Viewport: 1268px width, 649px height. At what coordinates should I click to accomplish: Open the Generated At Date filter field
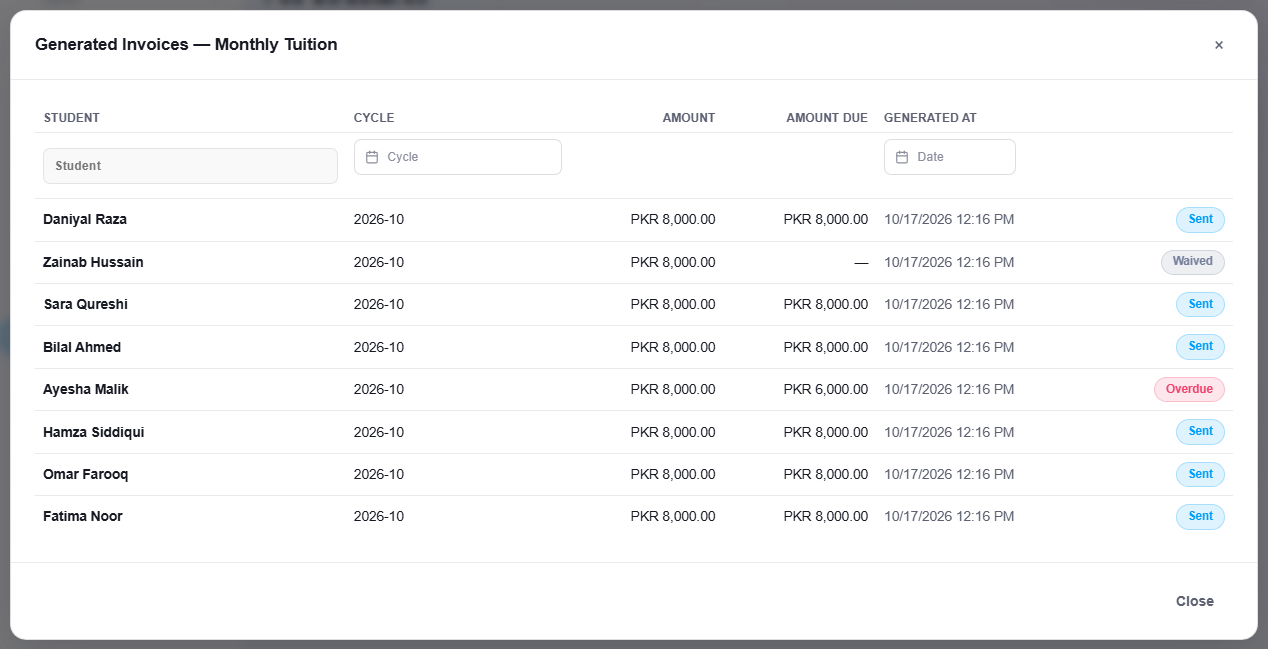pos(950,157)
